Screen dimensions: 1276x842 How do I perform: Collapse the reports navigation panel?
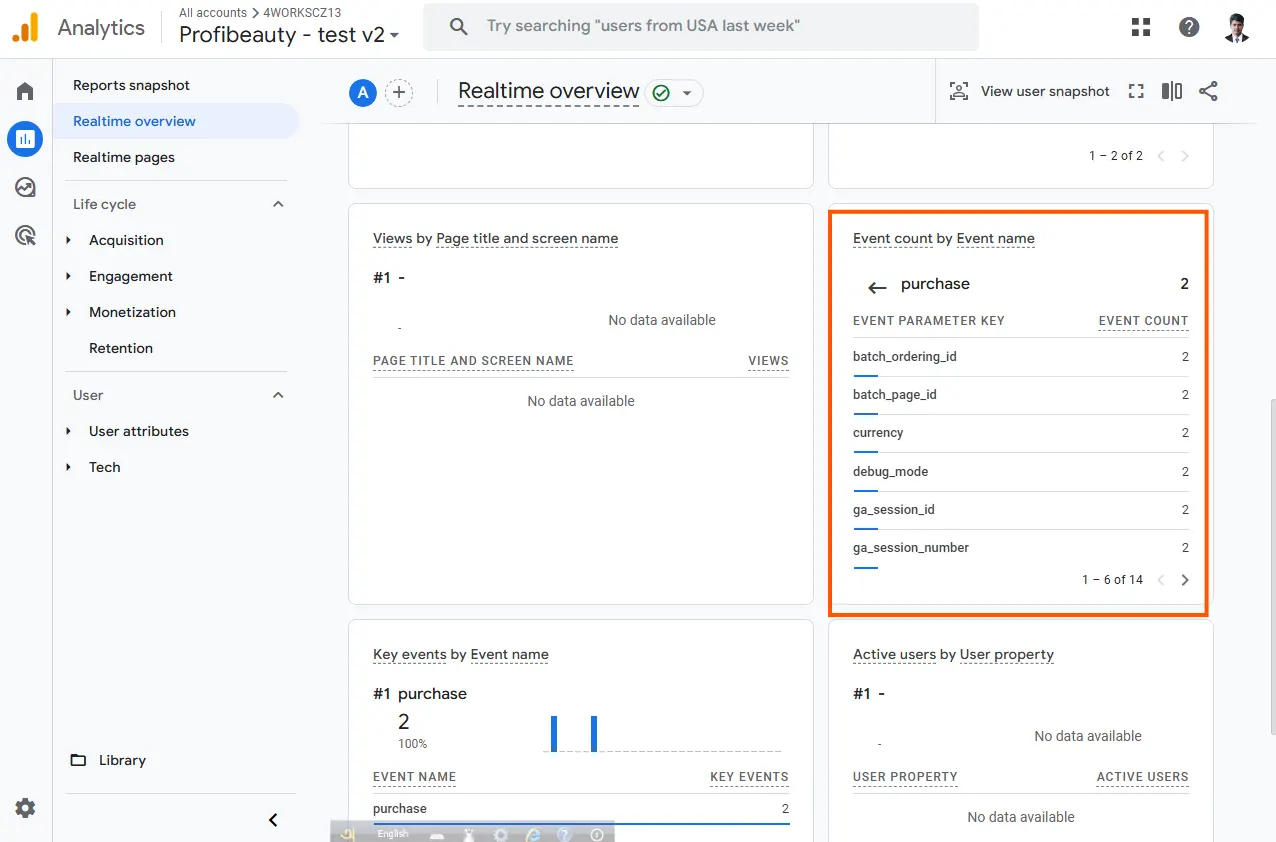[x=273, y=820]
